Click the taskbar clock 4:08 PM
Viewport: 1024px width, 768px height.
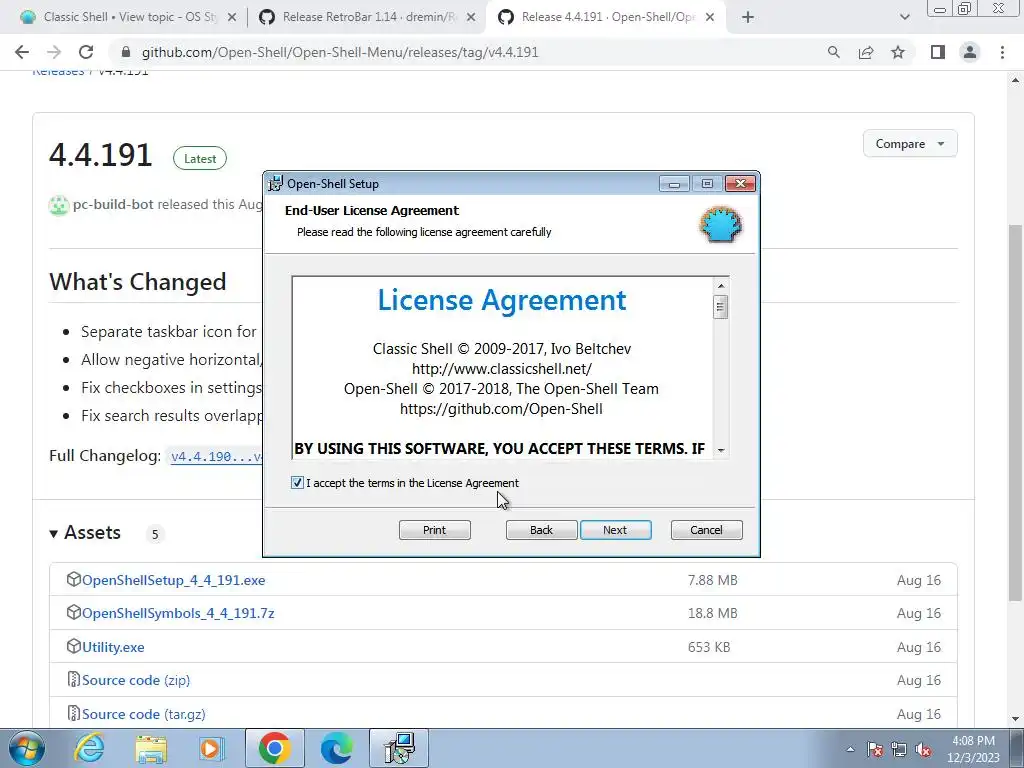tap(973, 749)
